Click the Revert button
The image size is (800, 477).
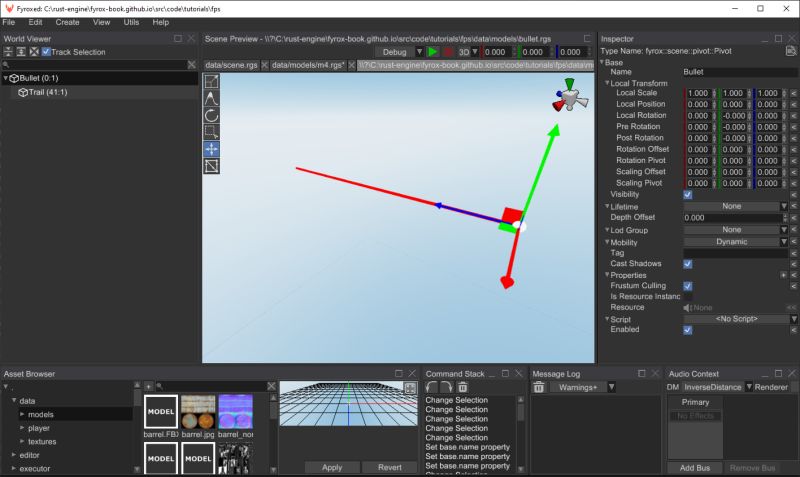point(390,467)
